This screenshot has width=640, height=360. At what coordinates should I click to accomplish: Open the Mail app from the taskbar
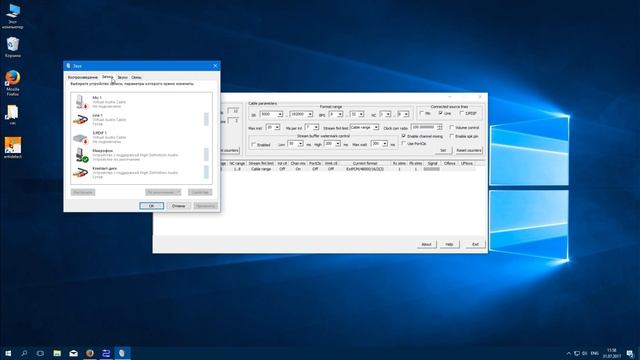73,353
